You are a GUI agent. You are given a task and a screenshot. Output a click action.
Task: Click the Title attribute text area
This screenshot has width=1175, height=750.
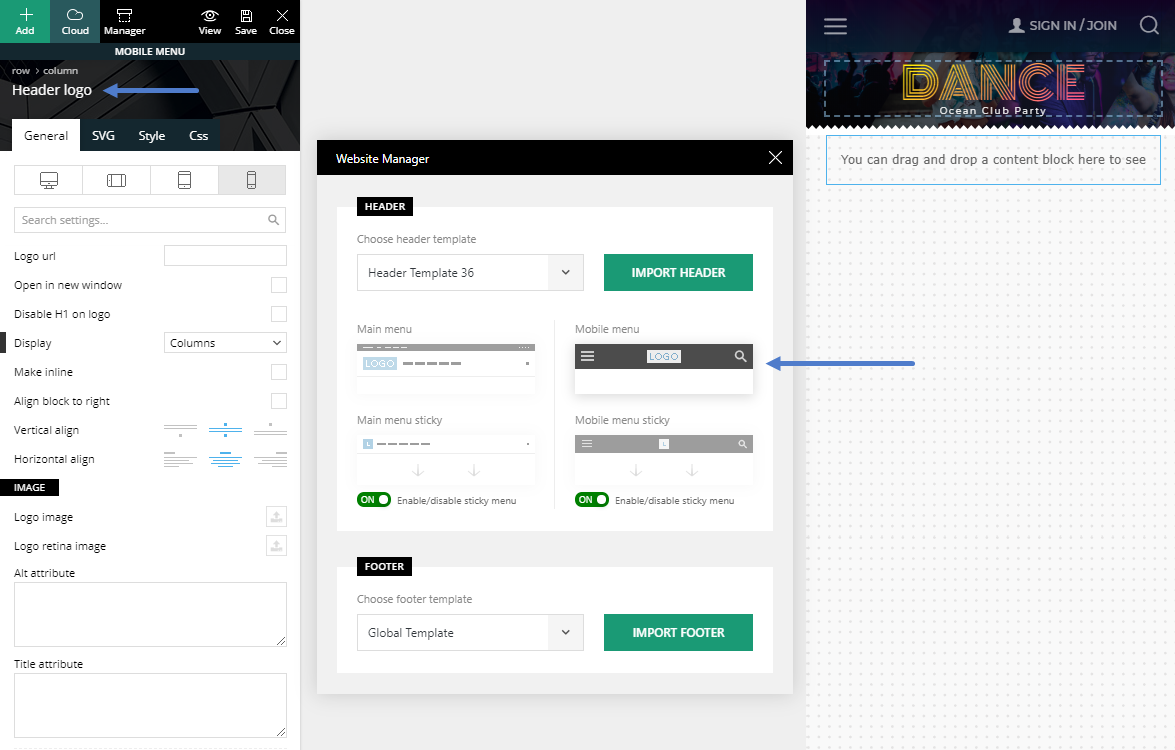150,705
